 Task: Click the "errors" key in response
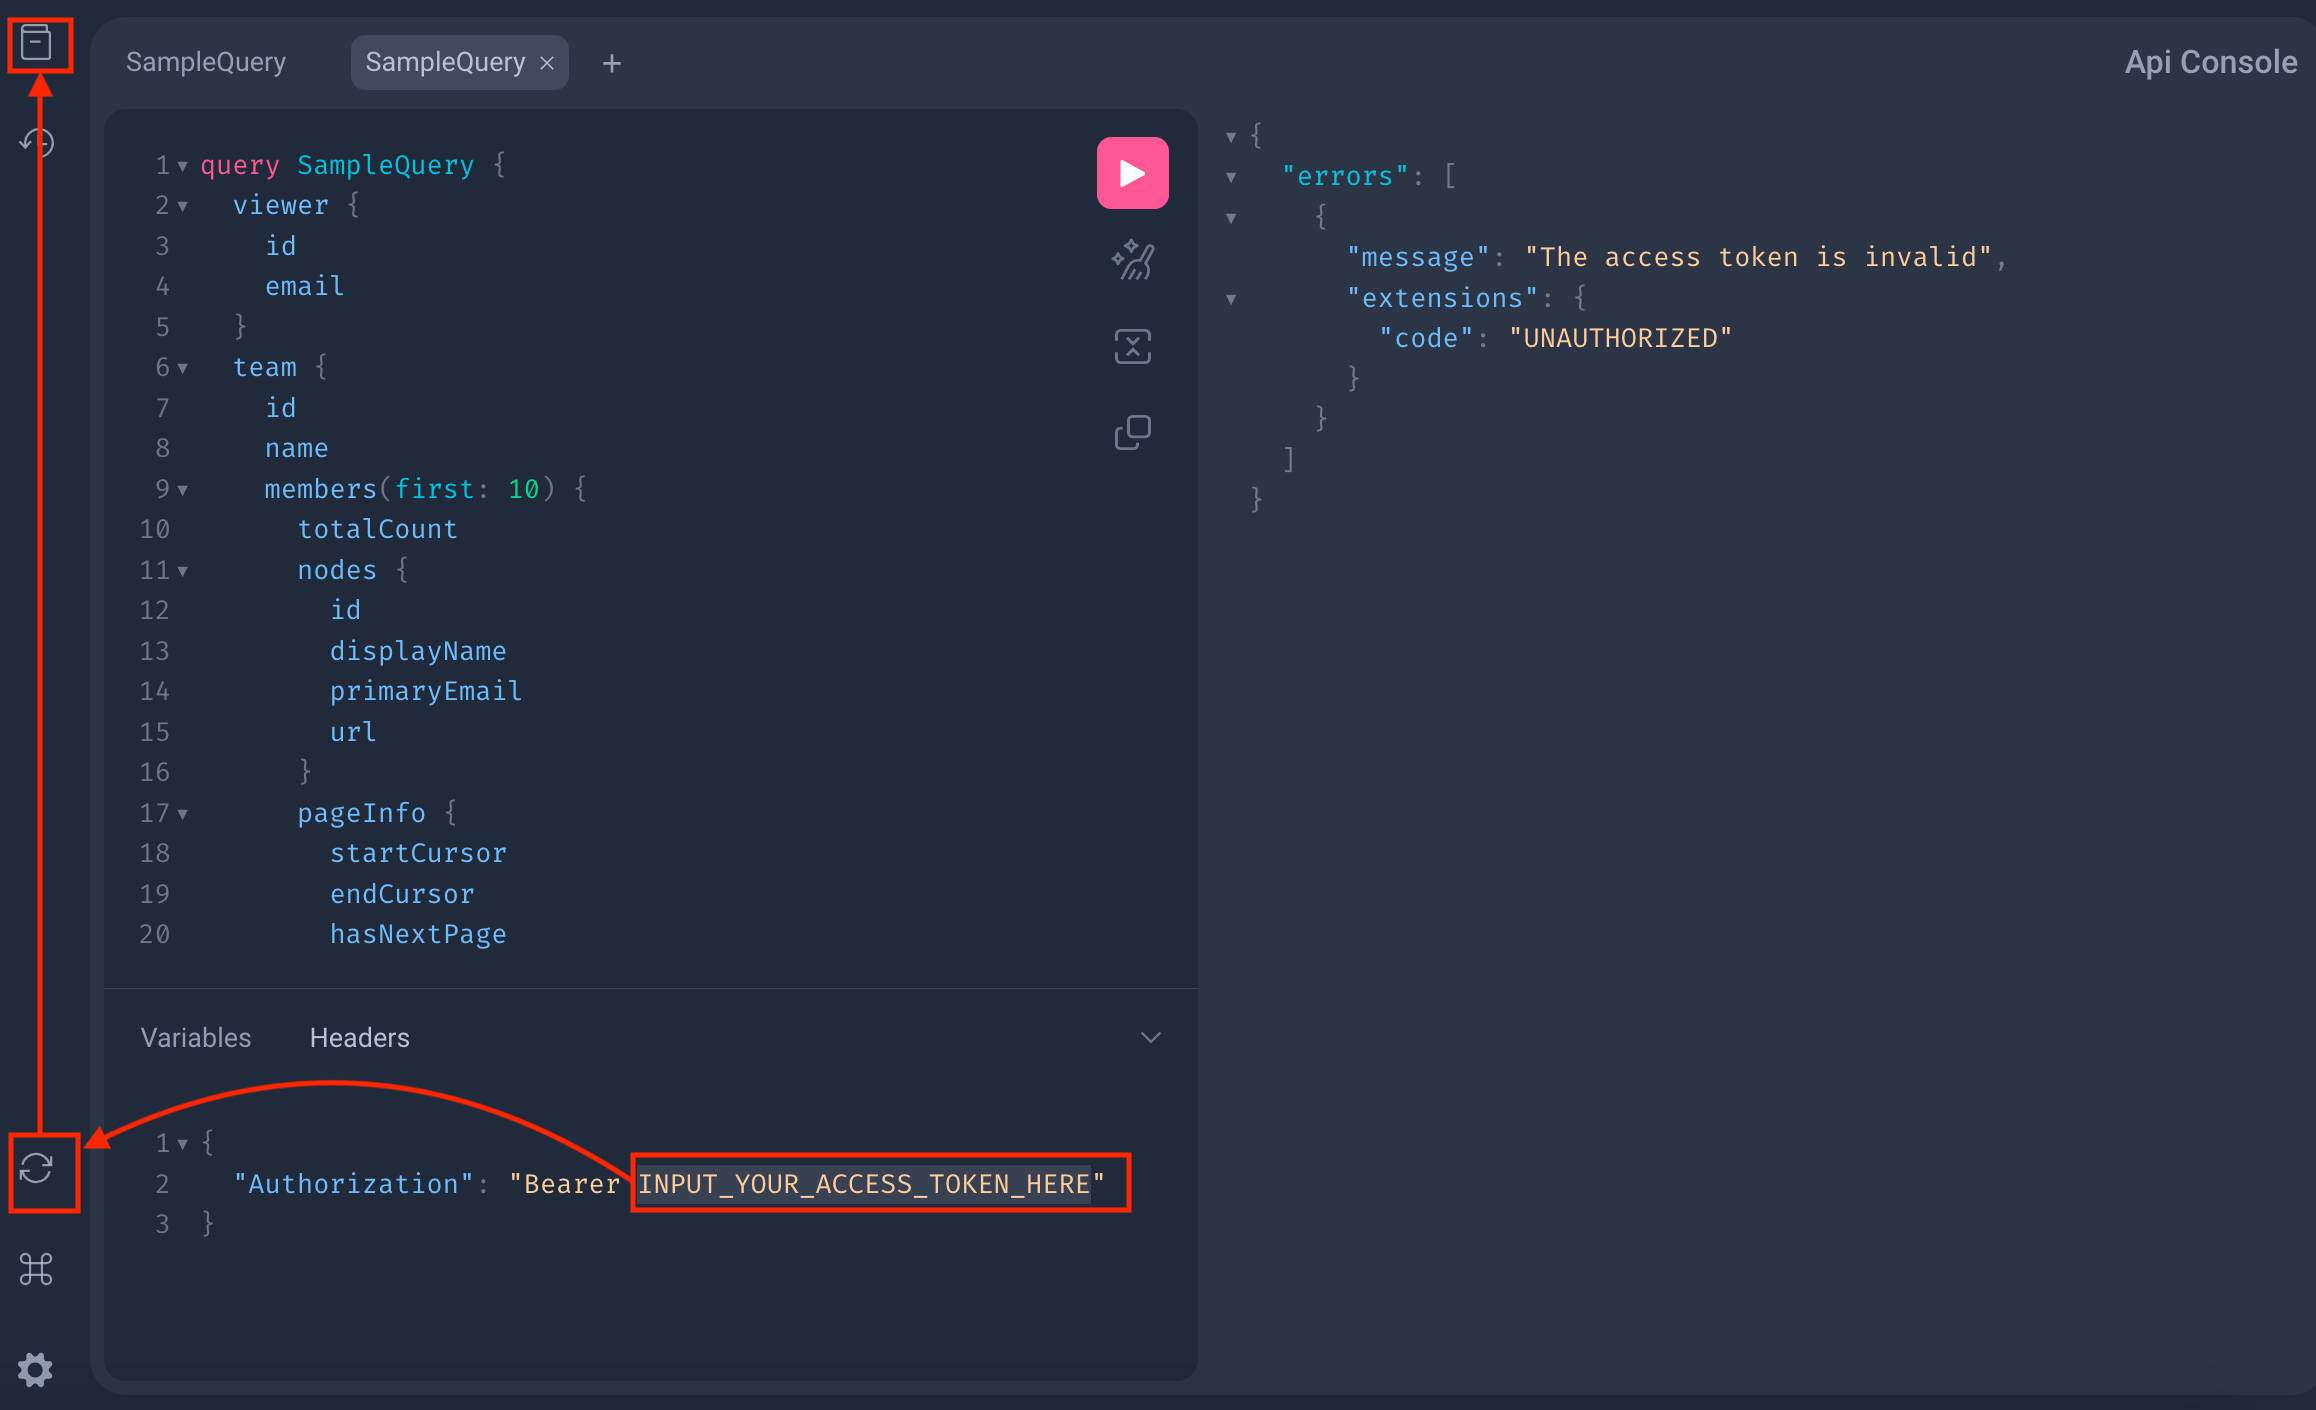point(1345,176)
